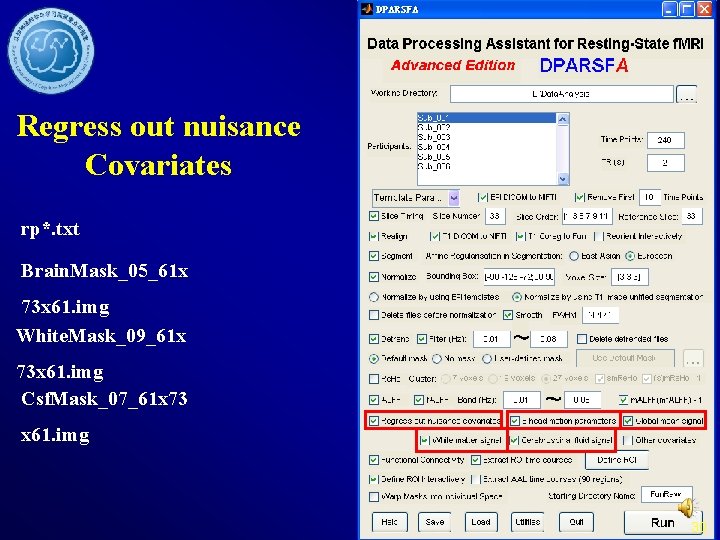This screenshot has width=720, height=540.
Task: Enable Delete files before normalization checkbox
Action: tap(374, 315)
